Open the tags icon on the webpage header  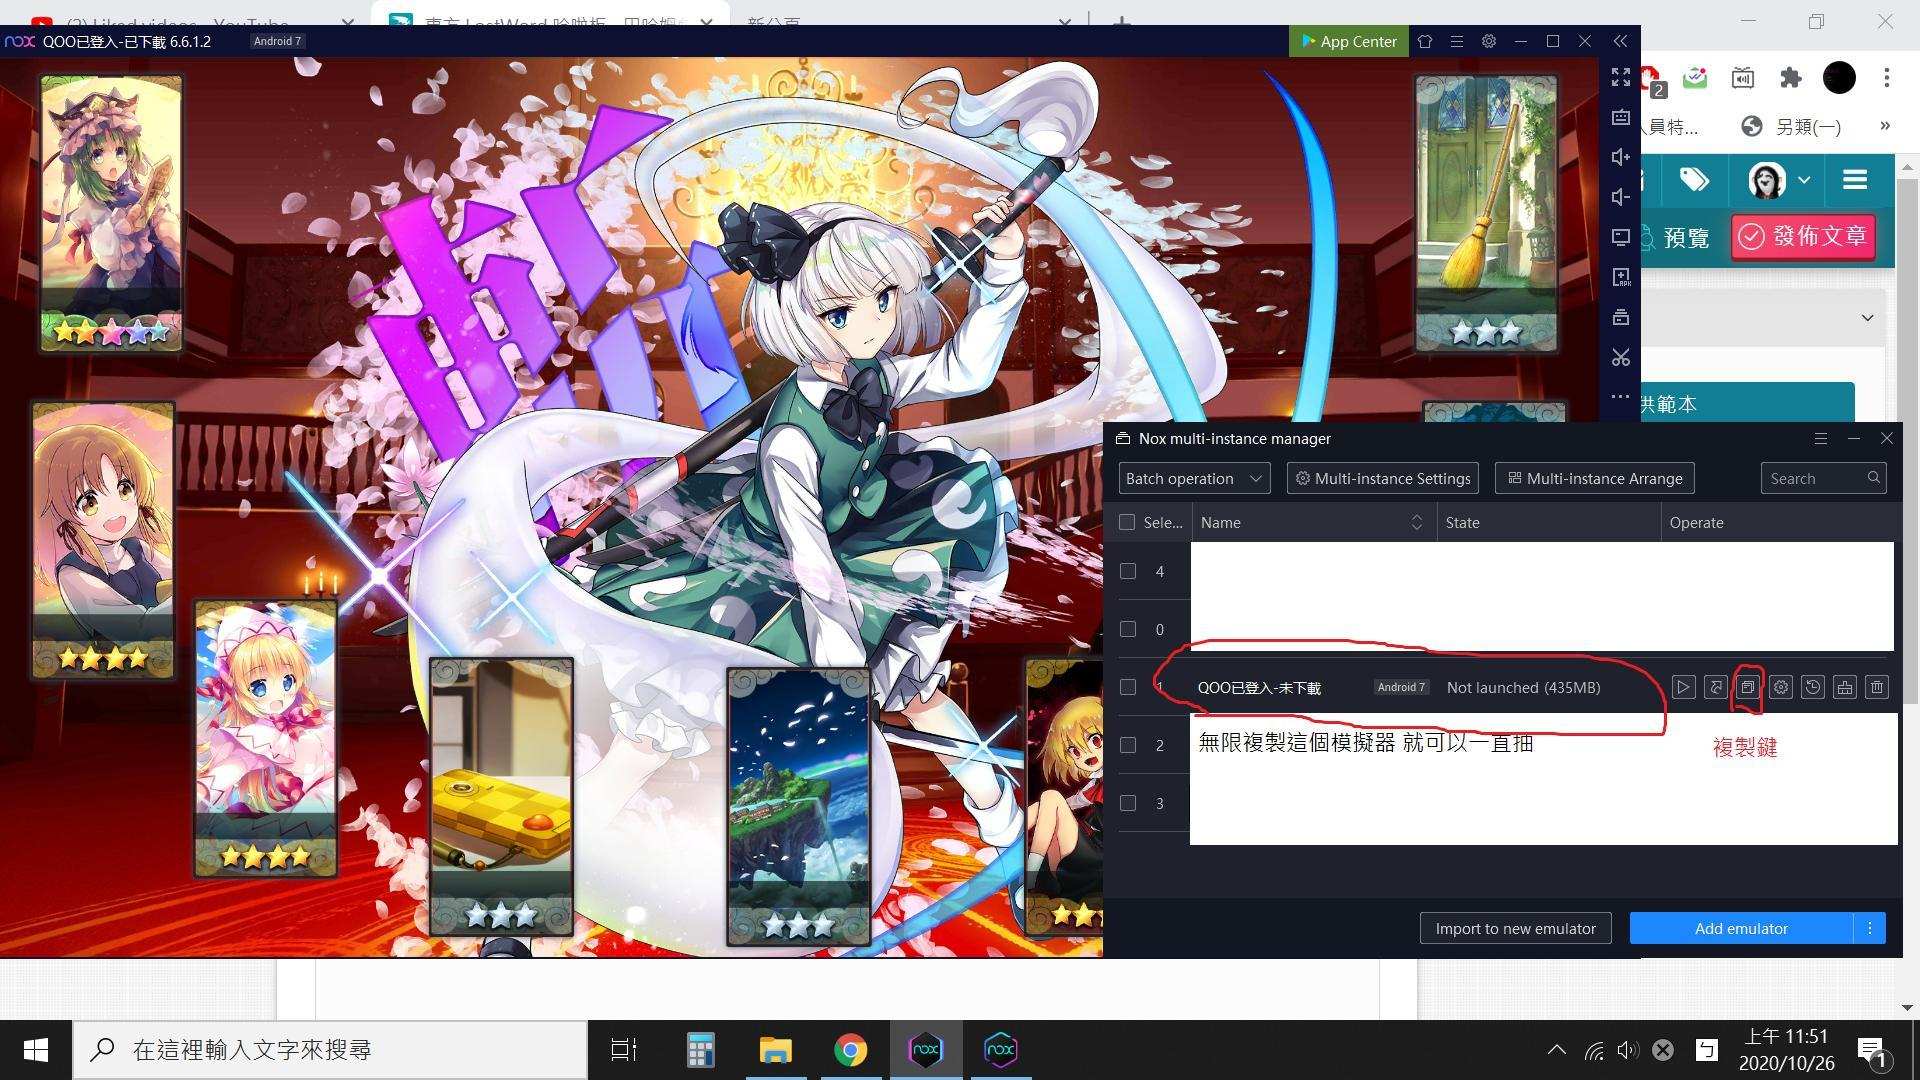coord(1694,180)
